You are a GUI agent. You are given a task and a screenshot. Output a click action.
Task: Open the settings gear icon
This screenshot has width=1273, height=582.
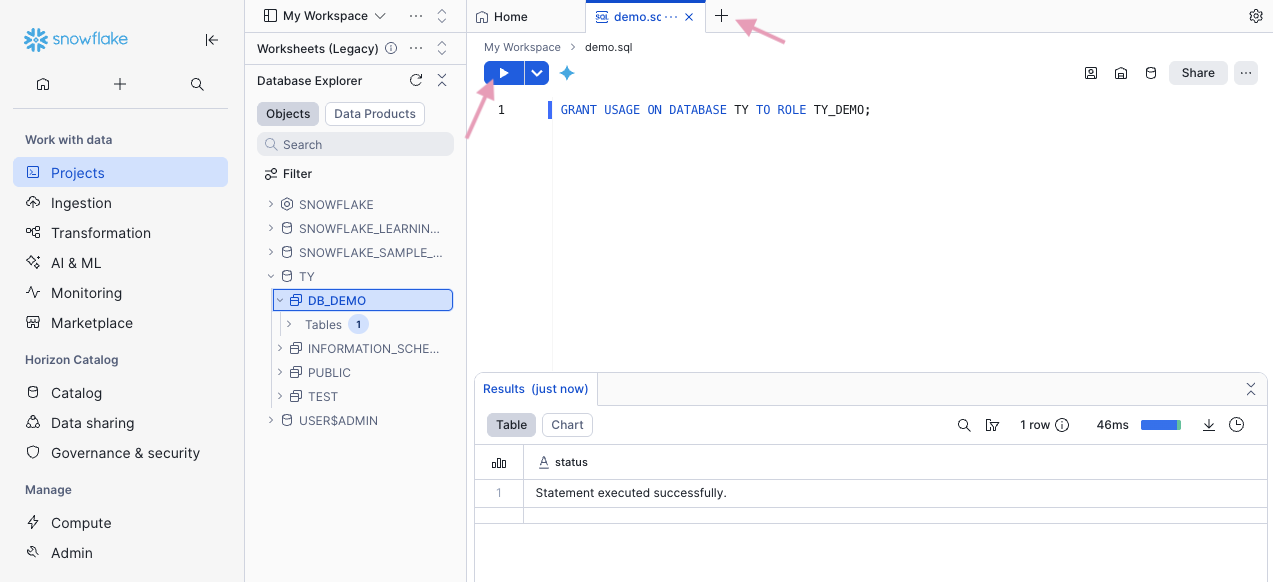1256,16
